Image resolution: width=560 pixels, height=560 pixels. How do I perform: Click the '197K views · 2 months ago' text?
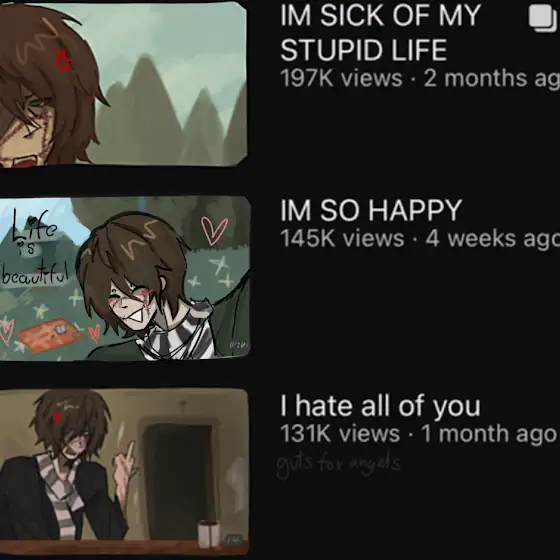pyautogui.click(x=420, y=78)
